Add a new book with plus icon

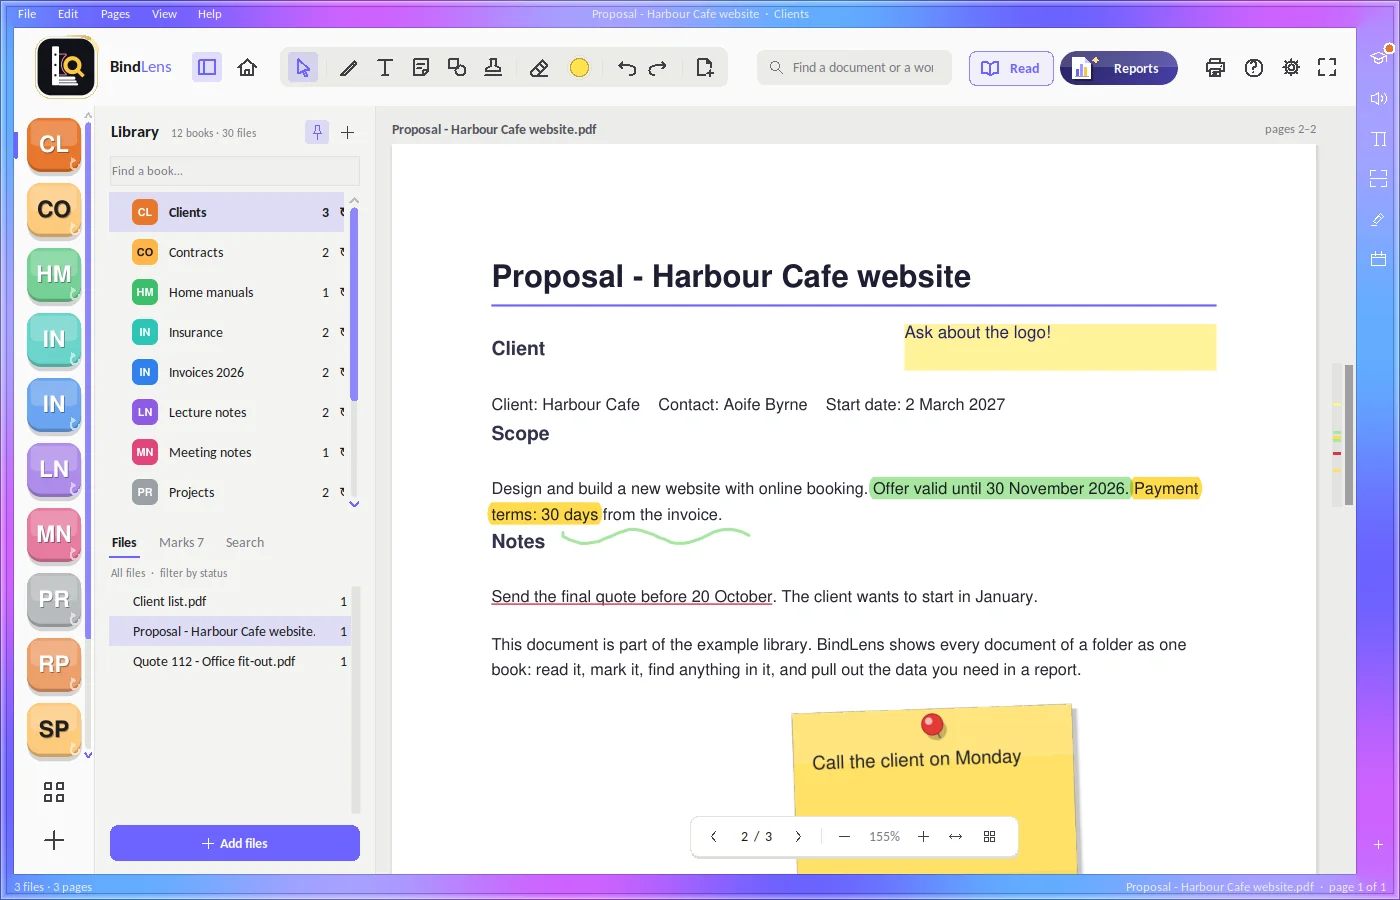(x=347, y=132)
